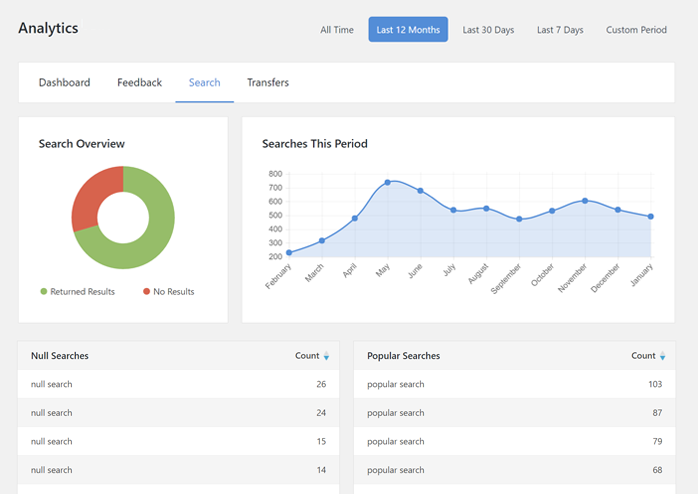Select the November data point on the chart
Viewport: 698px width, 494px height.
[x=585, y=201]
